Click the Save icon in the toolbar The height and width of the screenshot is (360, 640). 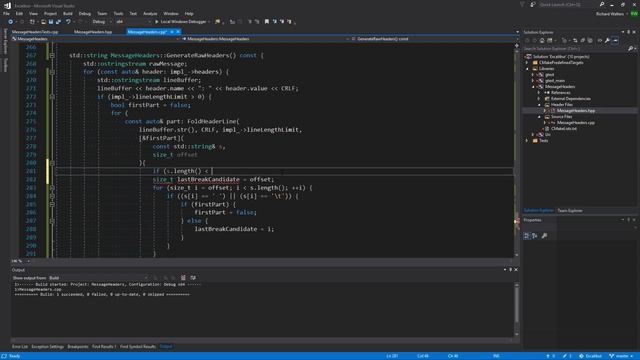click(51, 22)
